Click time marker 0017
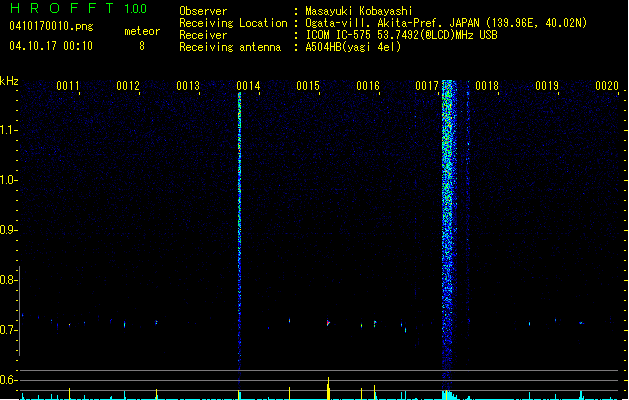 (427, 86)
